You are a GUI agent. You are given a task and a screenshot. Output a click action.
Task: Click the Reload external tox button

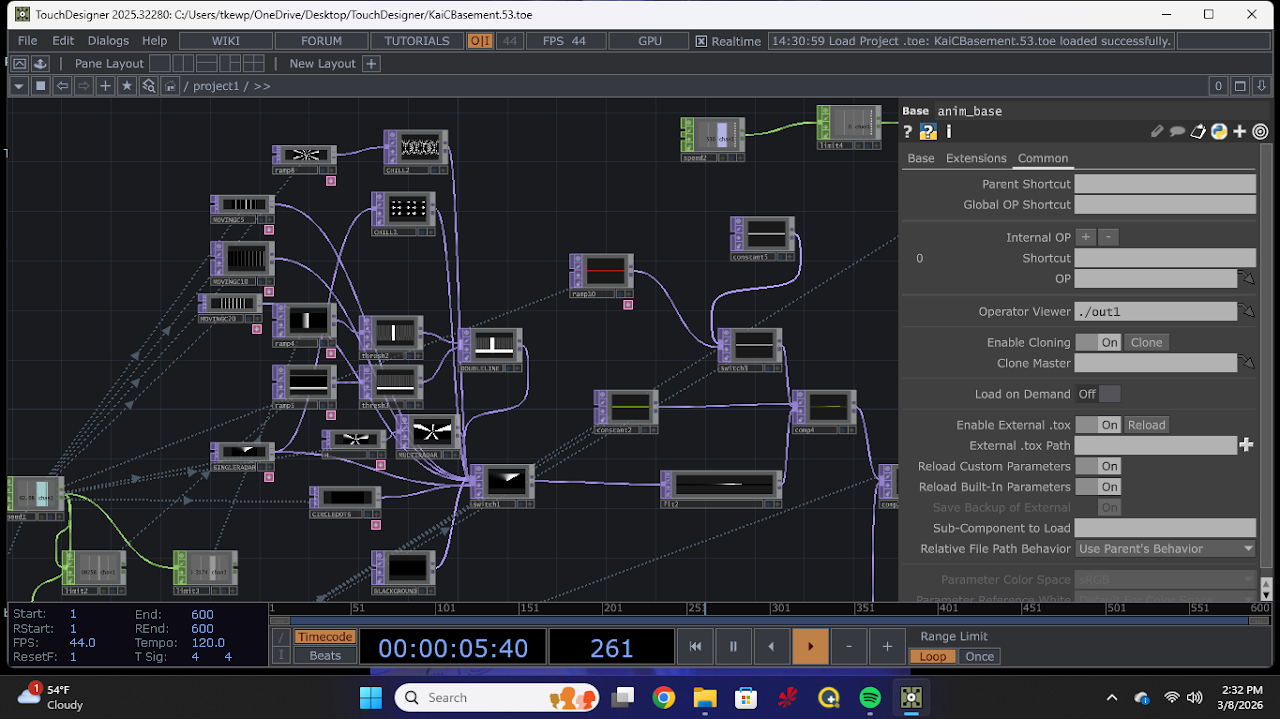click(1146, 425)
